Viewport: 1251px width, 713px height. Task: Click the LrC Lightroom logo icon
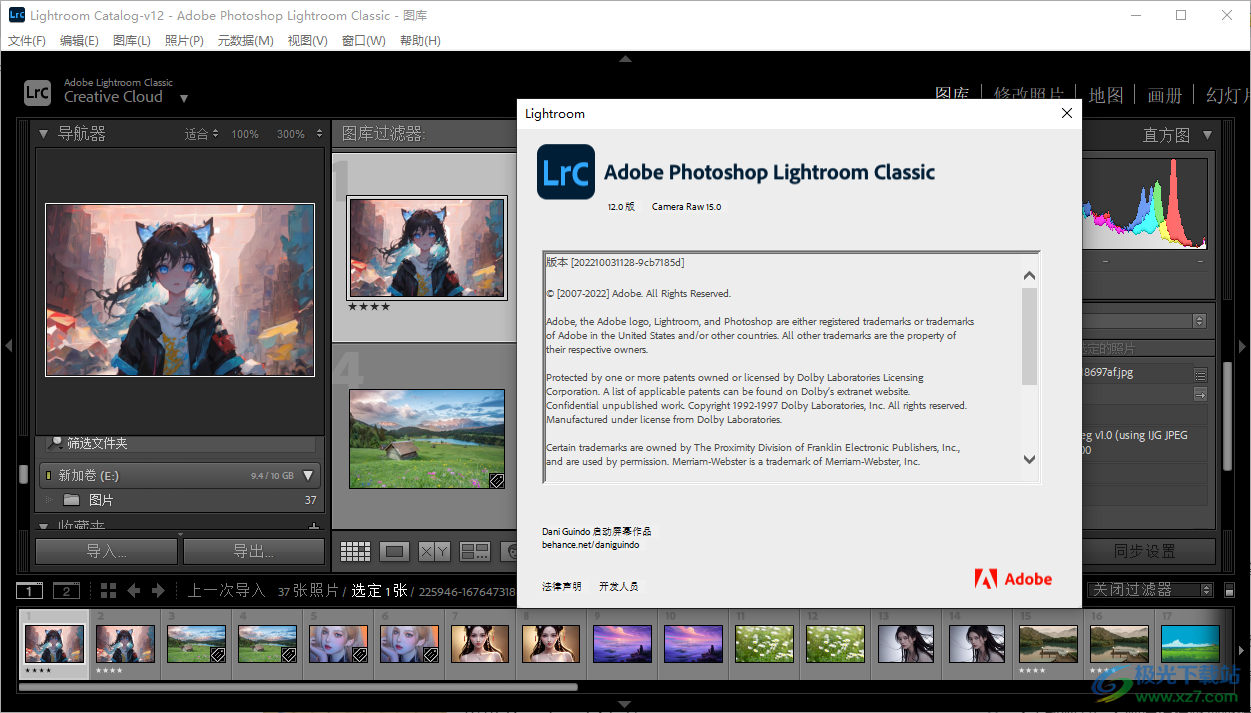pos(37,92)
